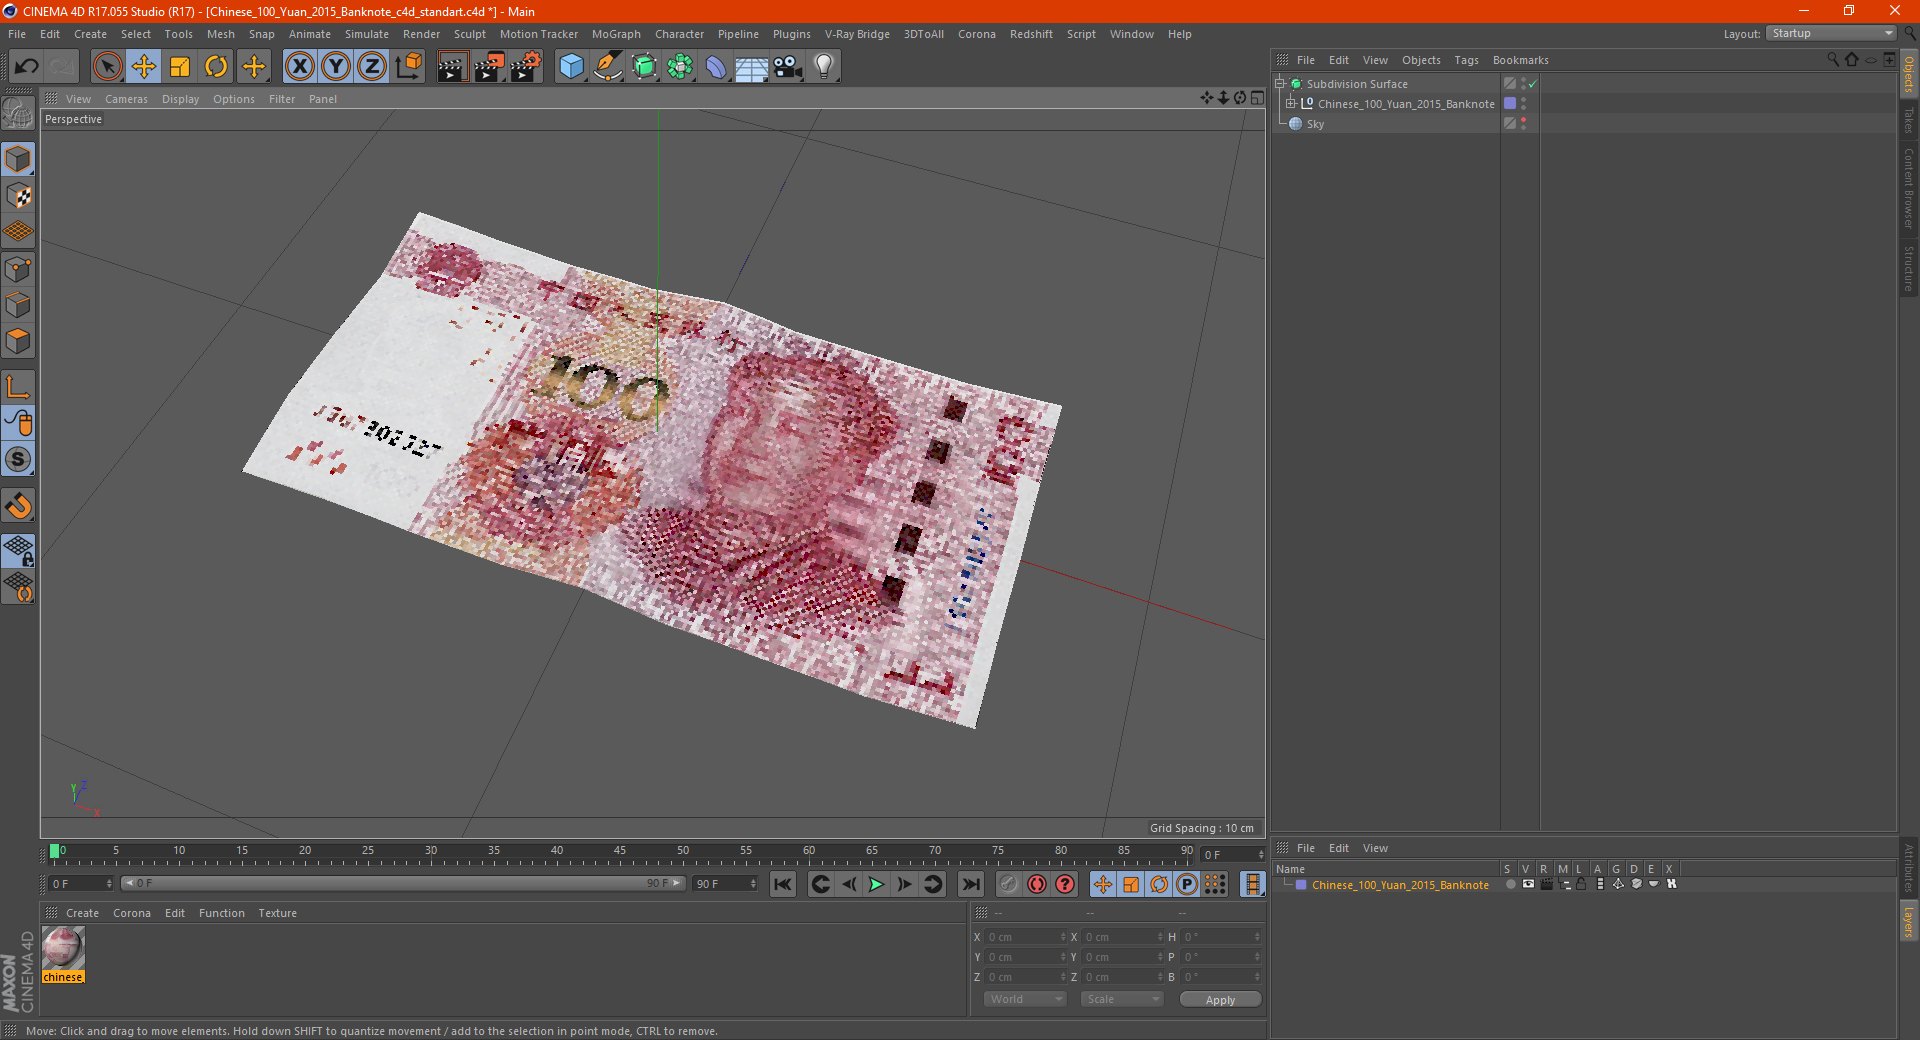Open the World coordinate dropdown
Viewport: 1920px width, 1040px height.
tap(1025, 999)
